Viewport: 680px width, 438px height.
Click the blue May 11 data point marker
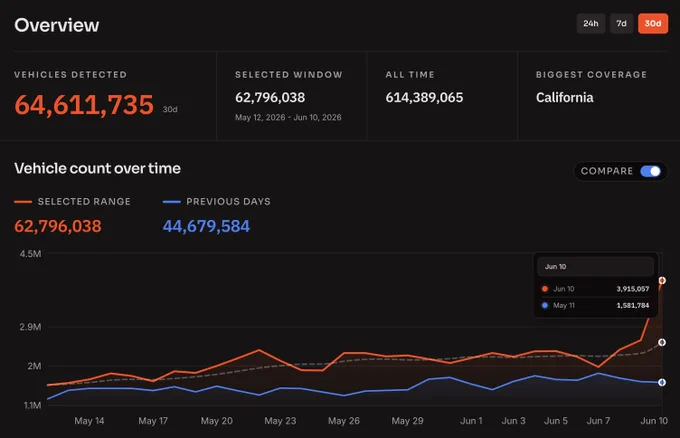pos(662,382)
